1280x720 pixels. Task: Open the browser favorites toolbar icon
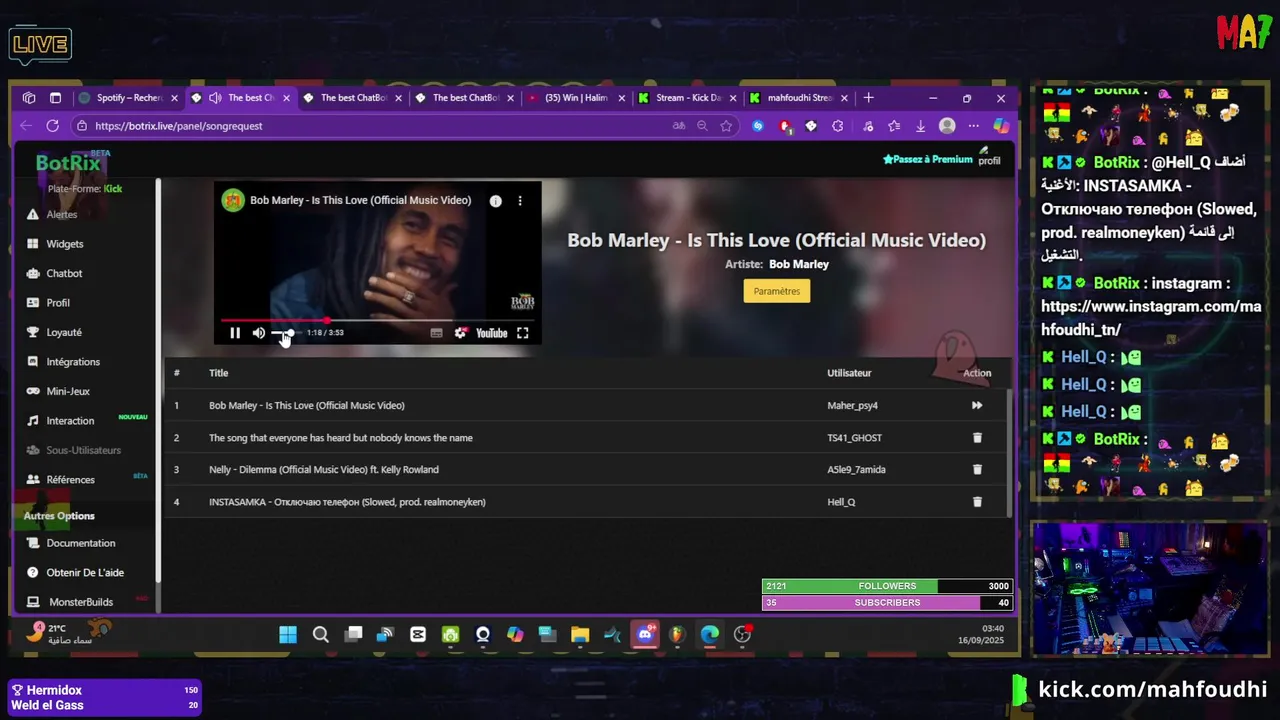(x=893, y=126)
